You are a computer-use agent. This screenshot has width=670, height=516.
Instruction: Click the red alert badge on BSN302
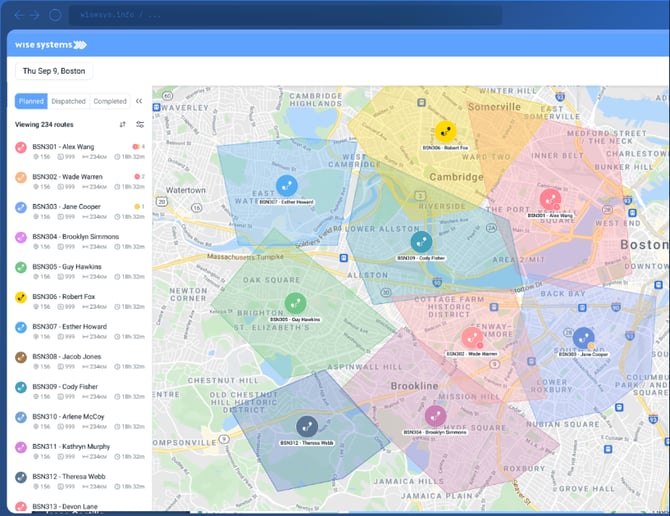[x=136, y=177]
